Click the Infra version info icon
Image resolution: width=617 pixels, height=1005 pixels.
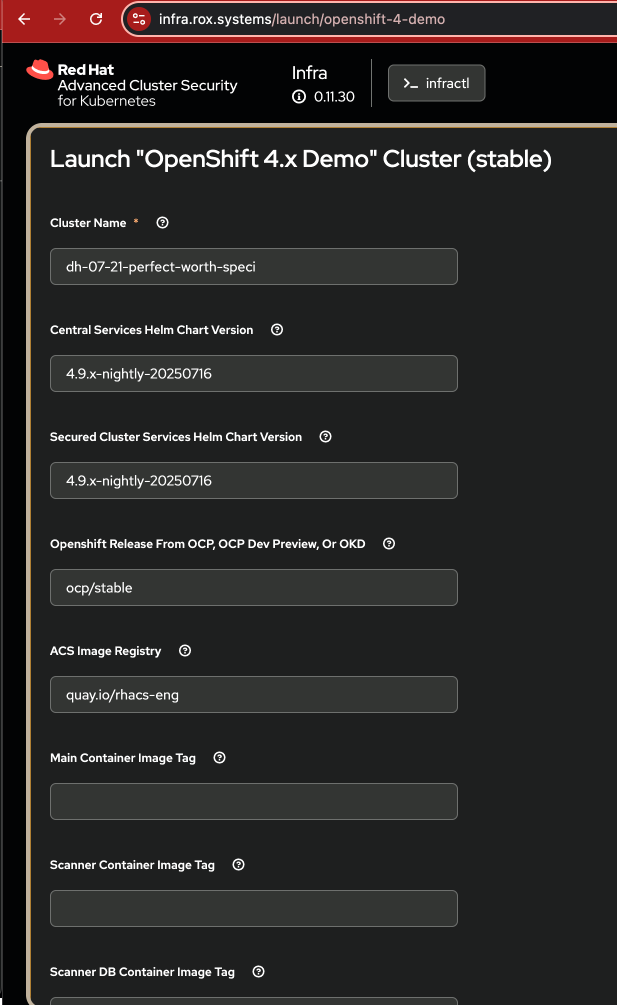(298, 97)
